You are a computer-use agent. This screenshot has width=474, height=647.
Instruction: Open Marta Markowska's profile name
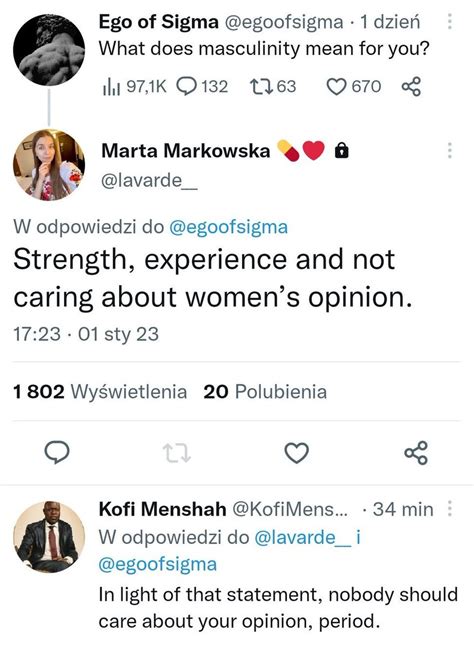186,151
